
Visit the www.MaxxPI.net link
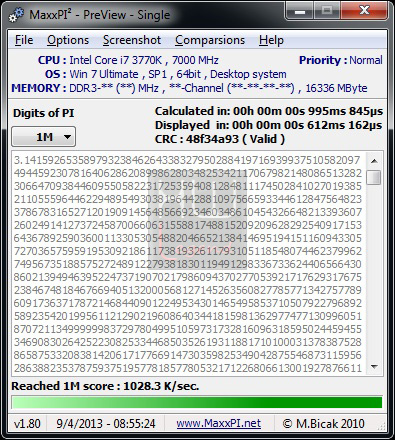(219, 423)
